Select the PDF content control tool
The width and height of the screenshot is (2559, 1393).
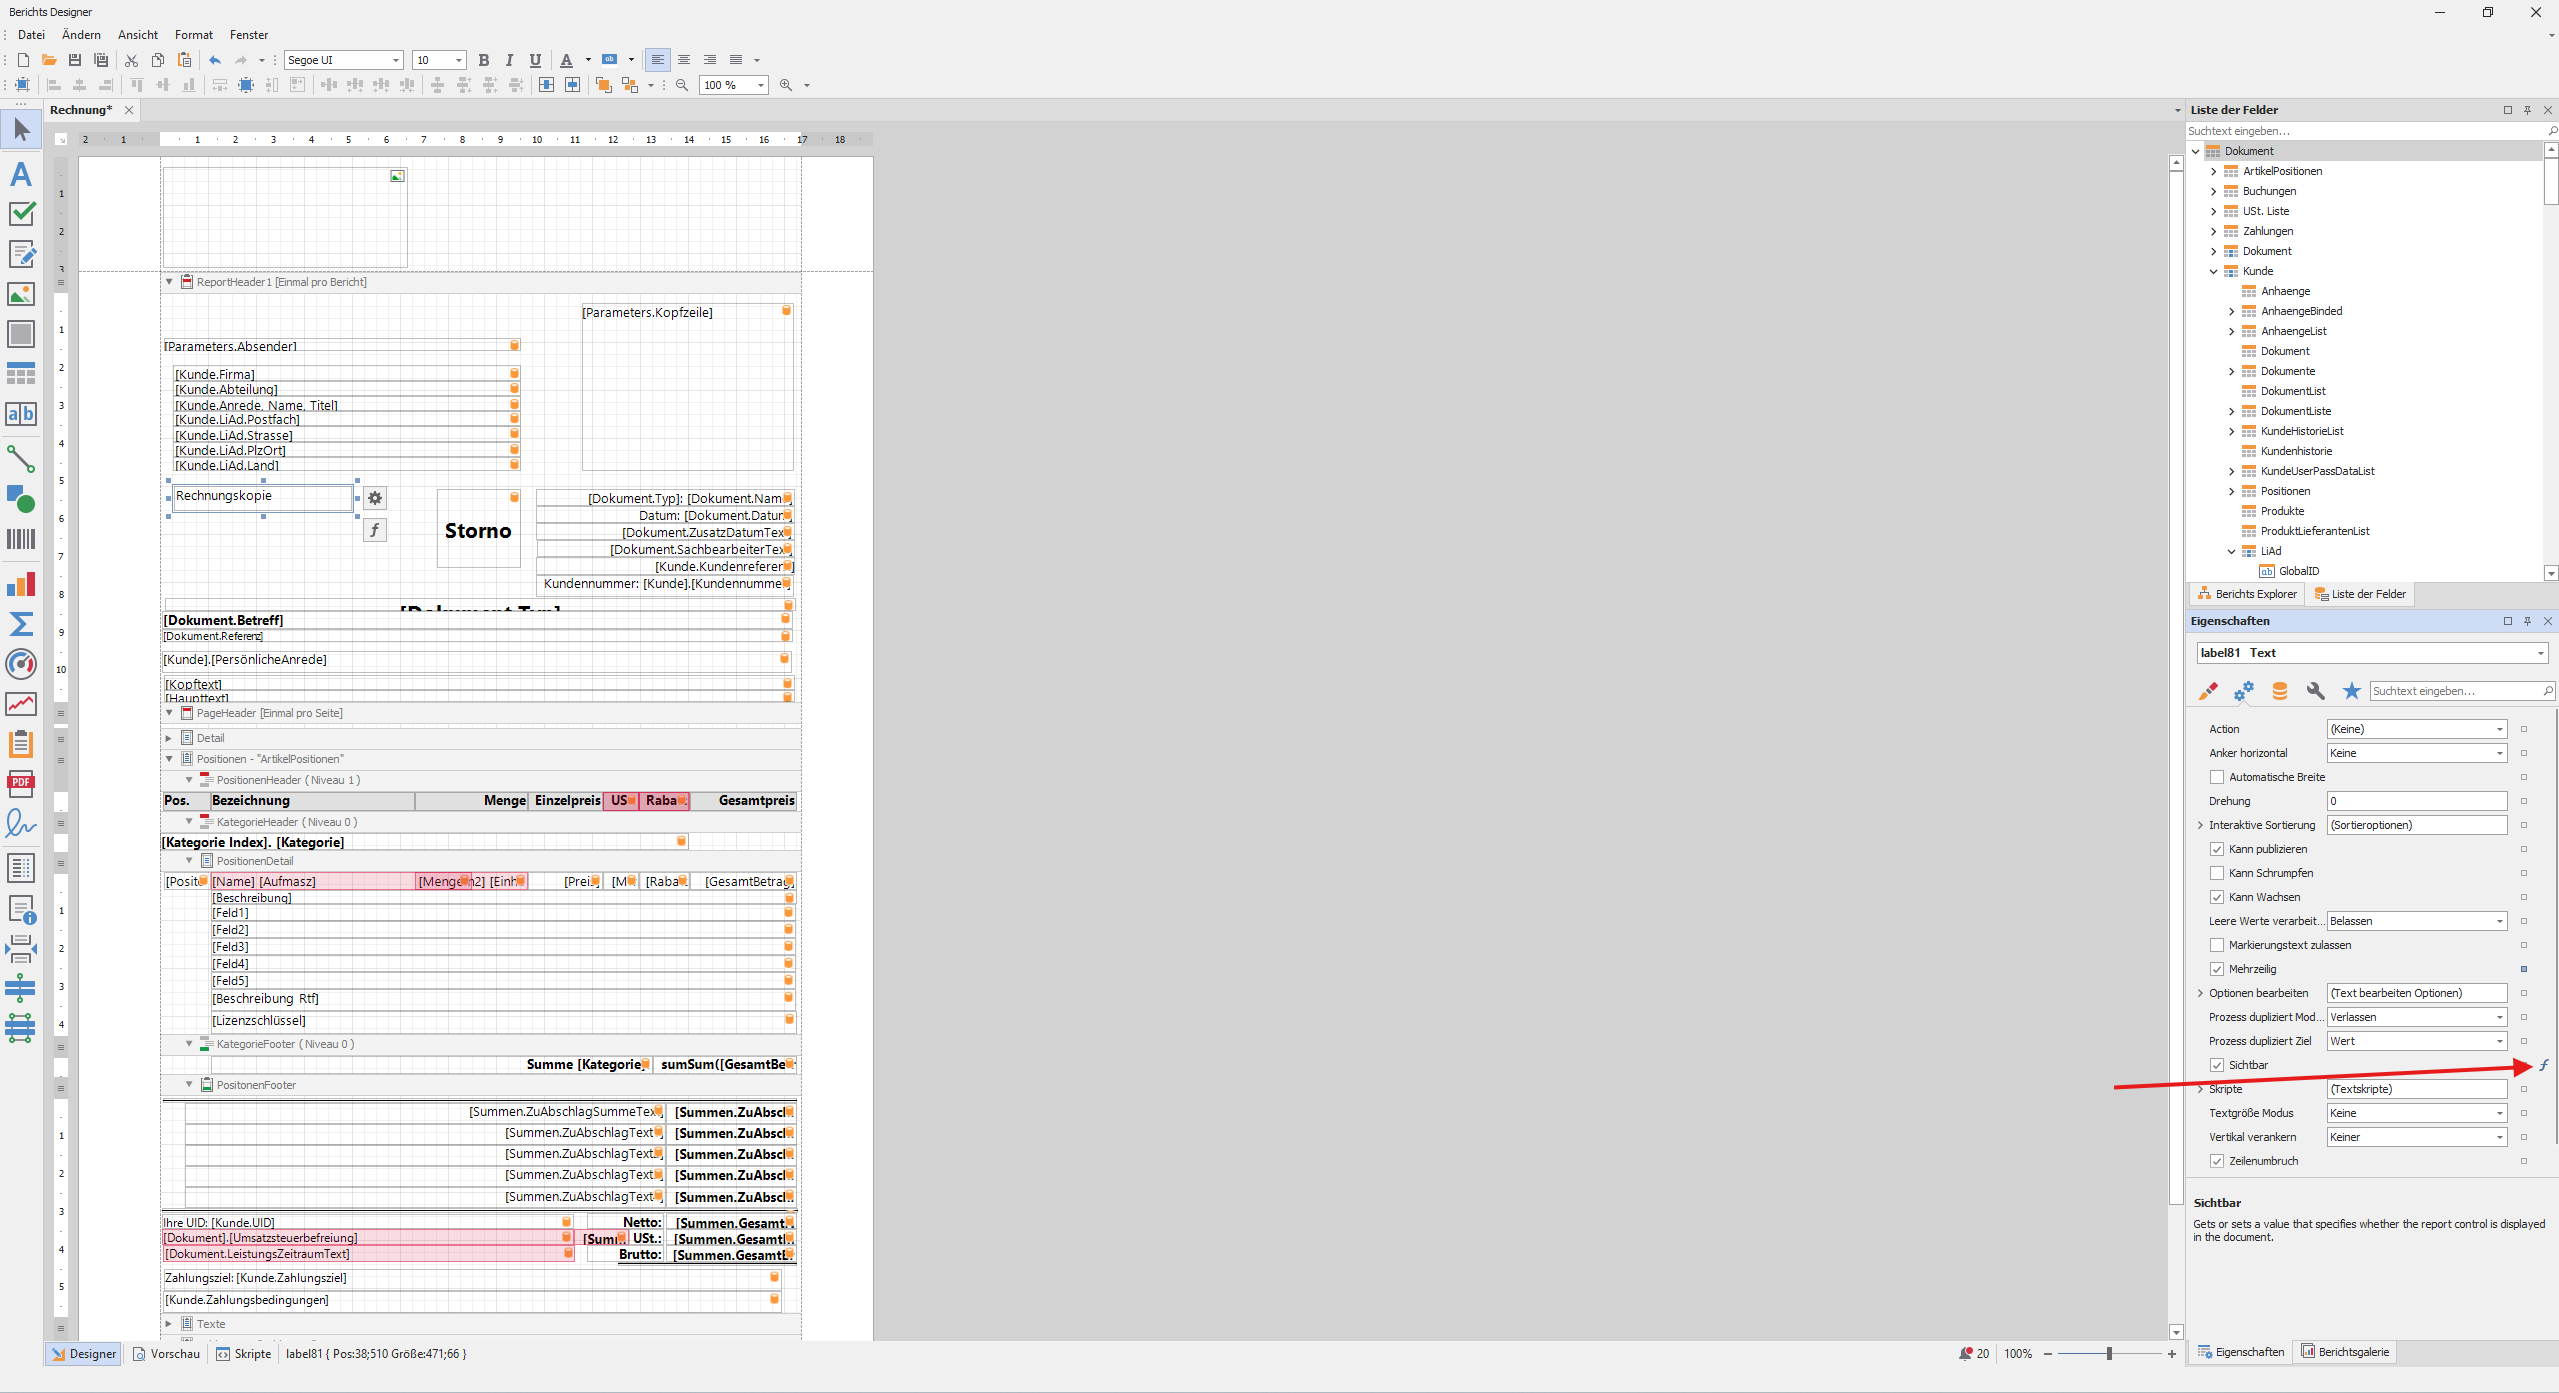pyautogui.click(x=21, y=784)
